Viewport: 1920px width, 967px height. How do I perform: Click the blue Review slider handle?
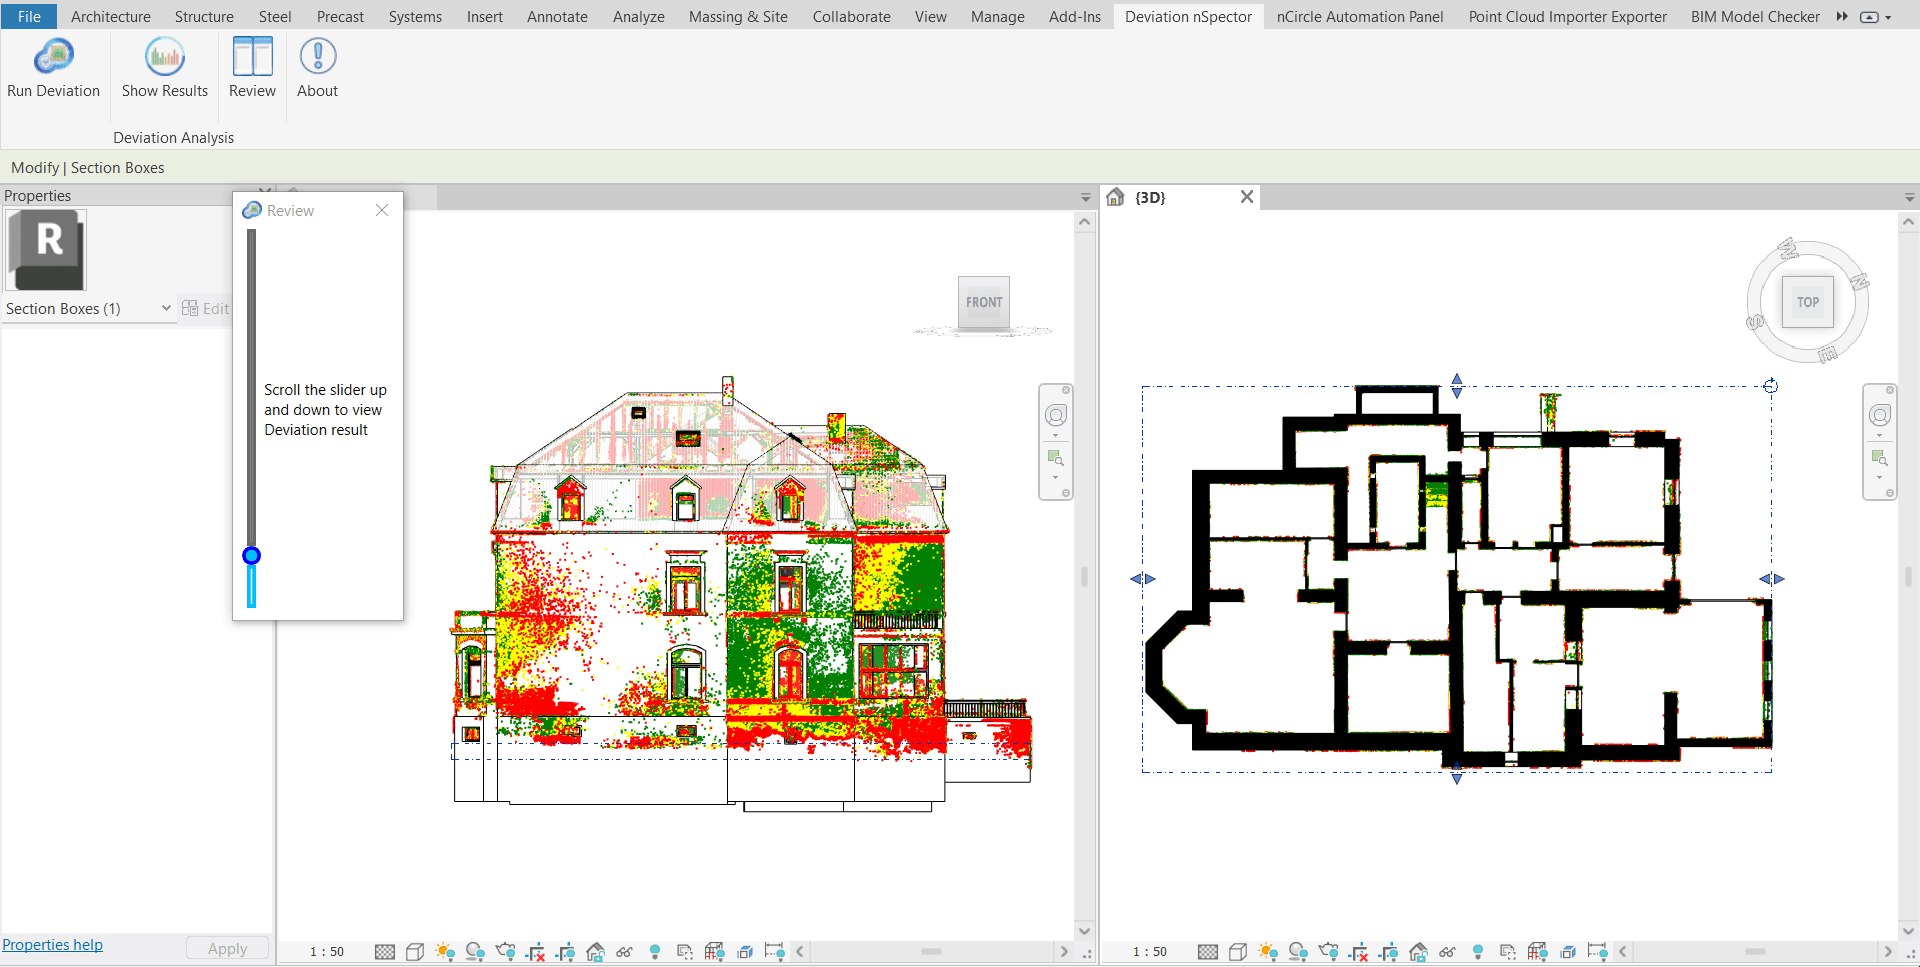(x=251, y=556)
